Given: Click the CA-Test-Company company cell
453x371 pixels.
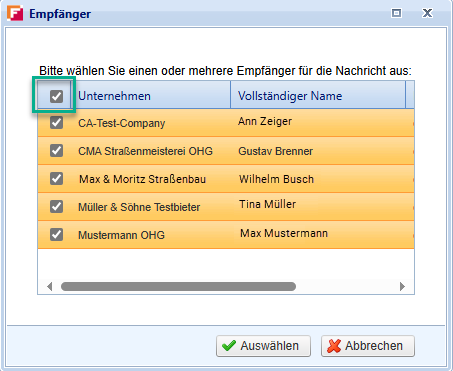Looking at the screenshot, I should pos(151,123).
